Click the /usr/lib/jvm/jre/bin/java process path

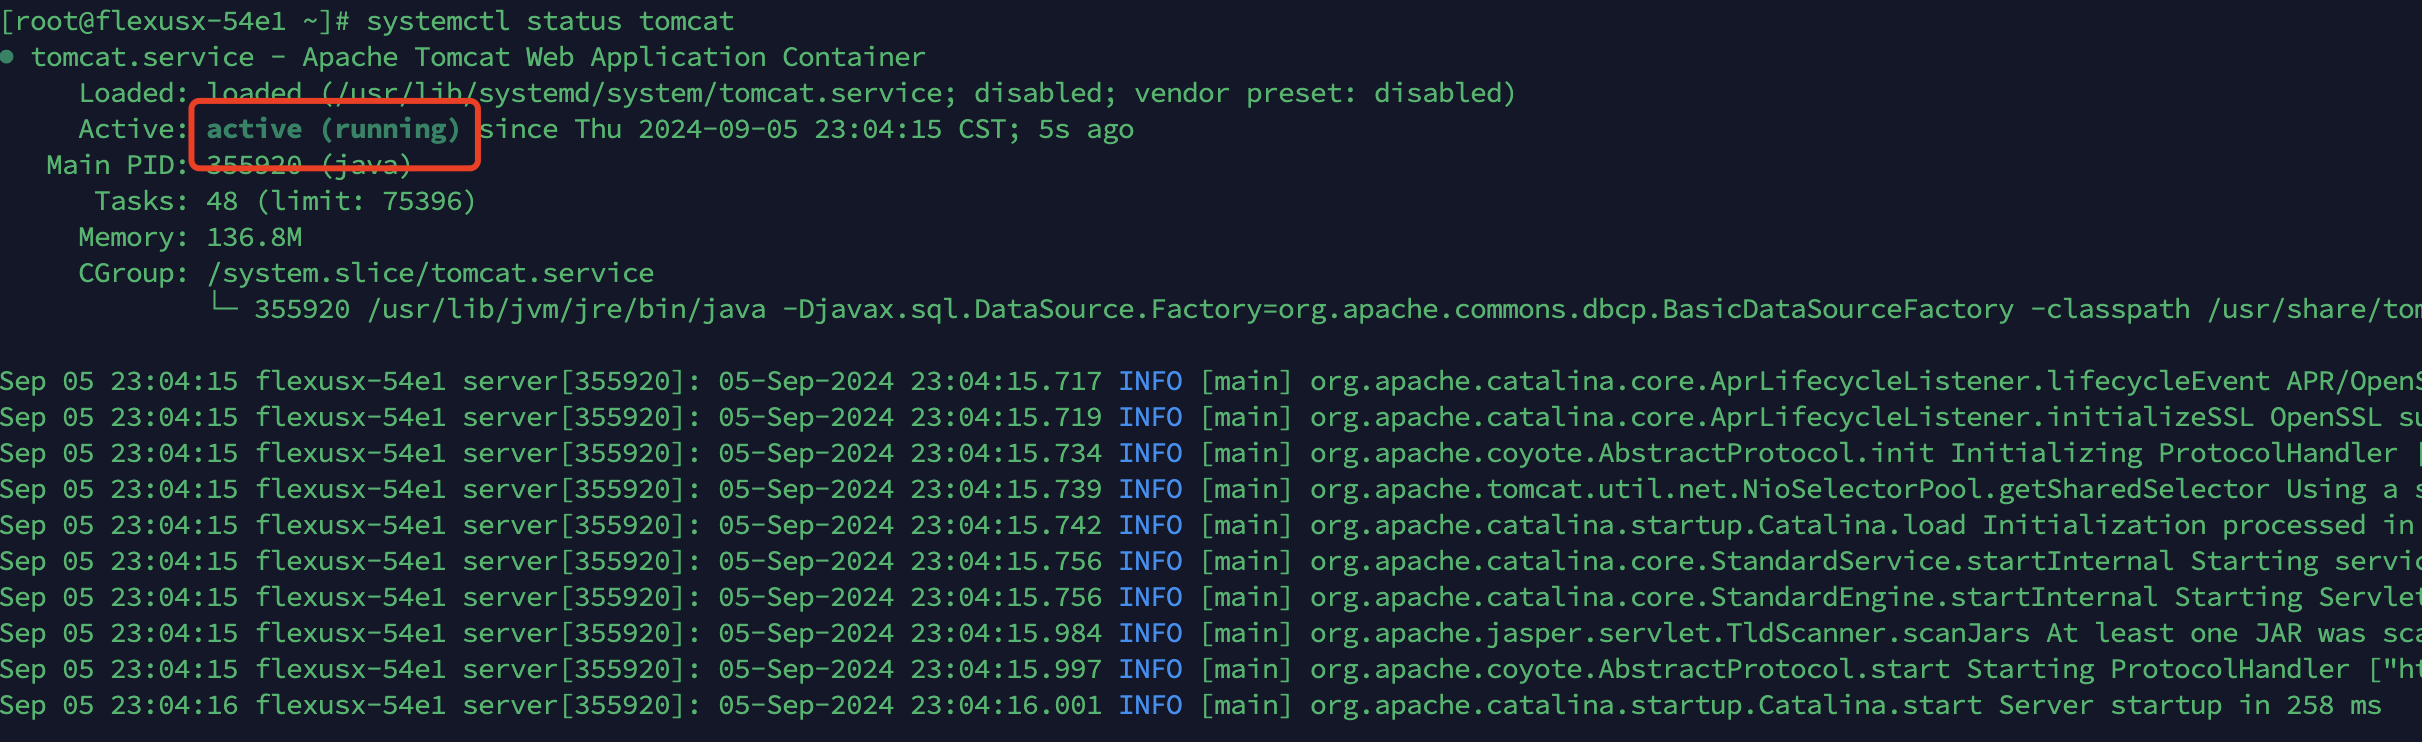[567, 309]
